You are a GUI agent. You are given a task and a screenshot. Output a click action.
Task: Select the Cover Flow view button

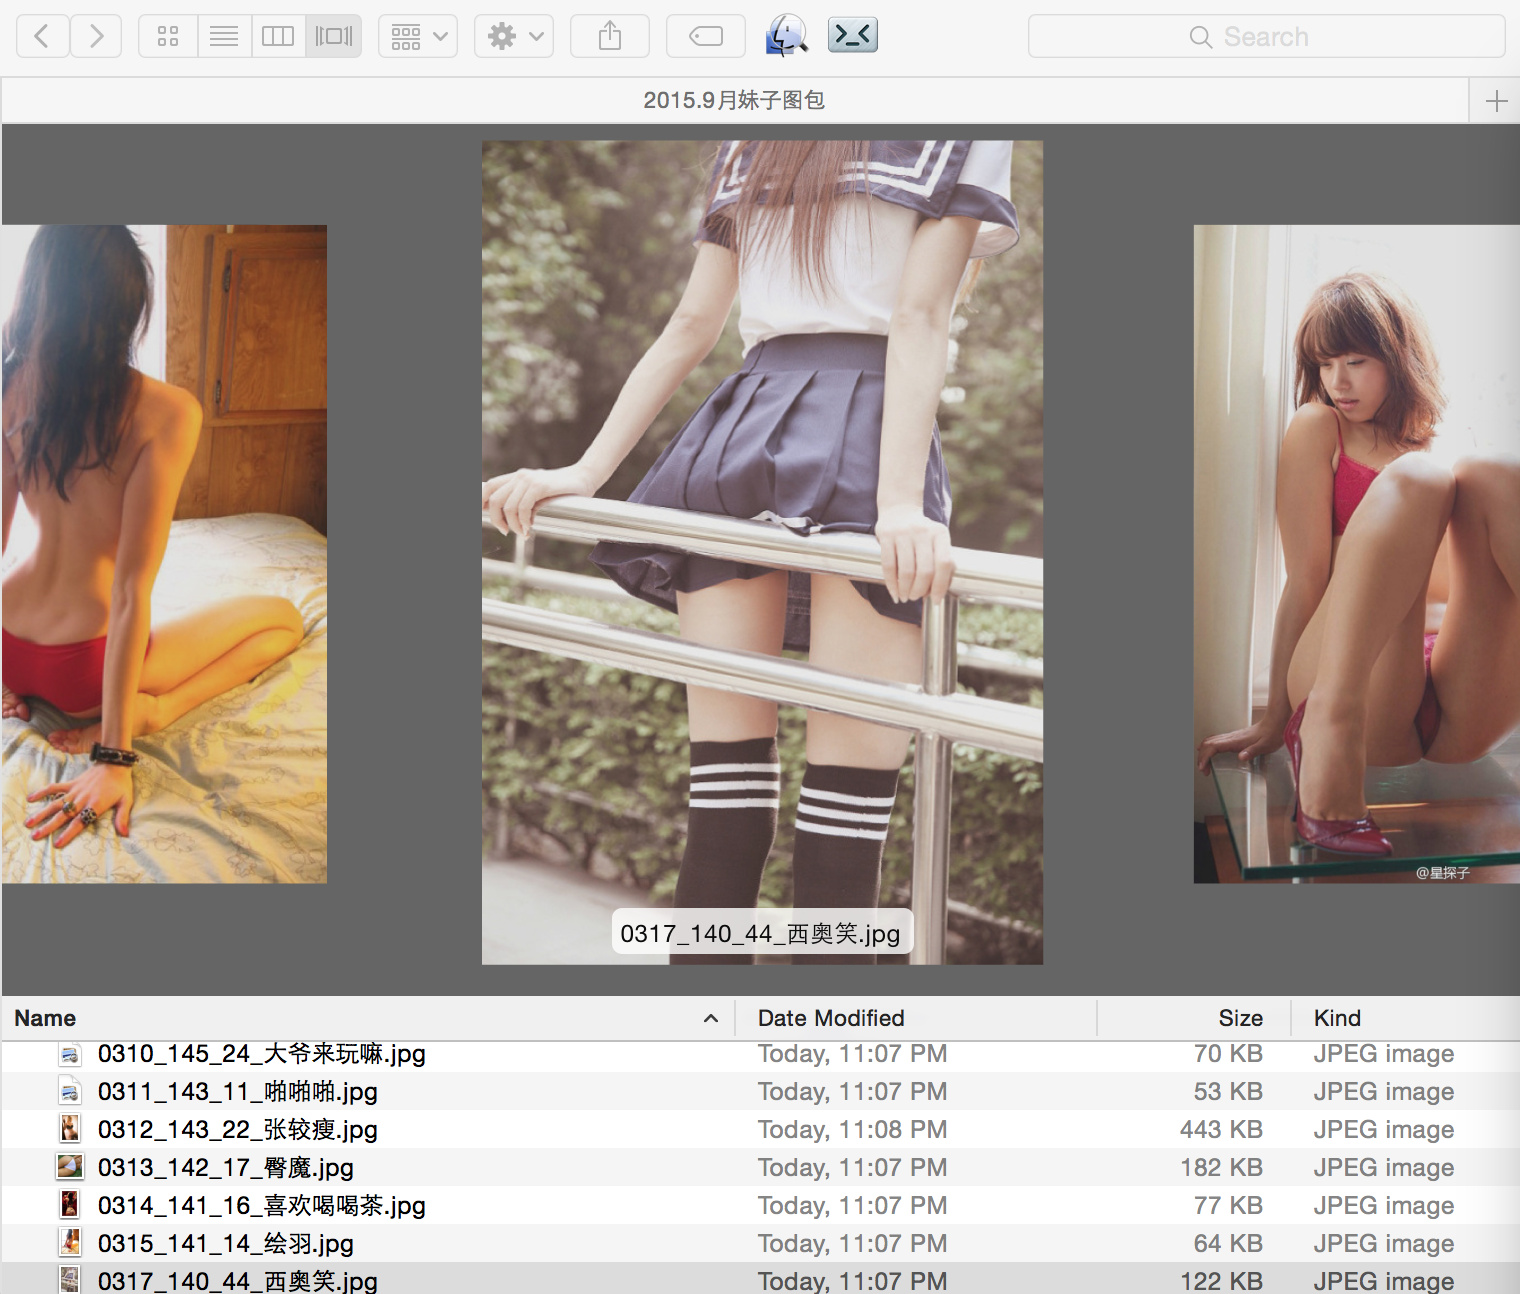334,37
